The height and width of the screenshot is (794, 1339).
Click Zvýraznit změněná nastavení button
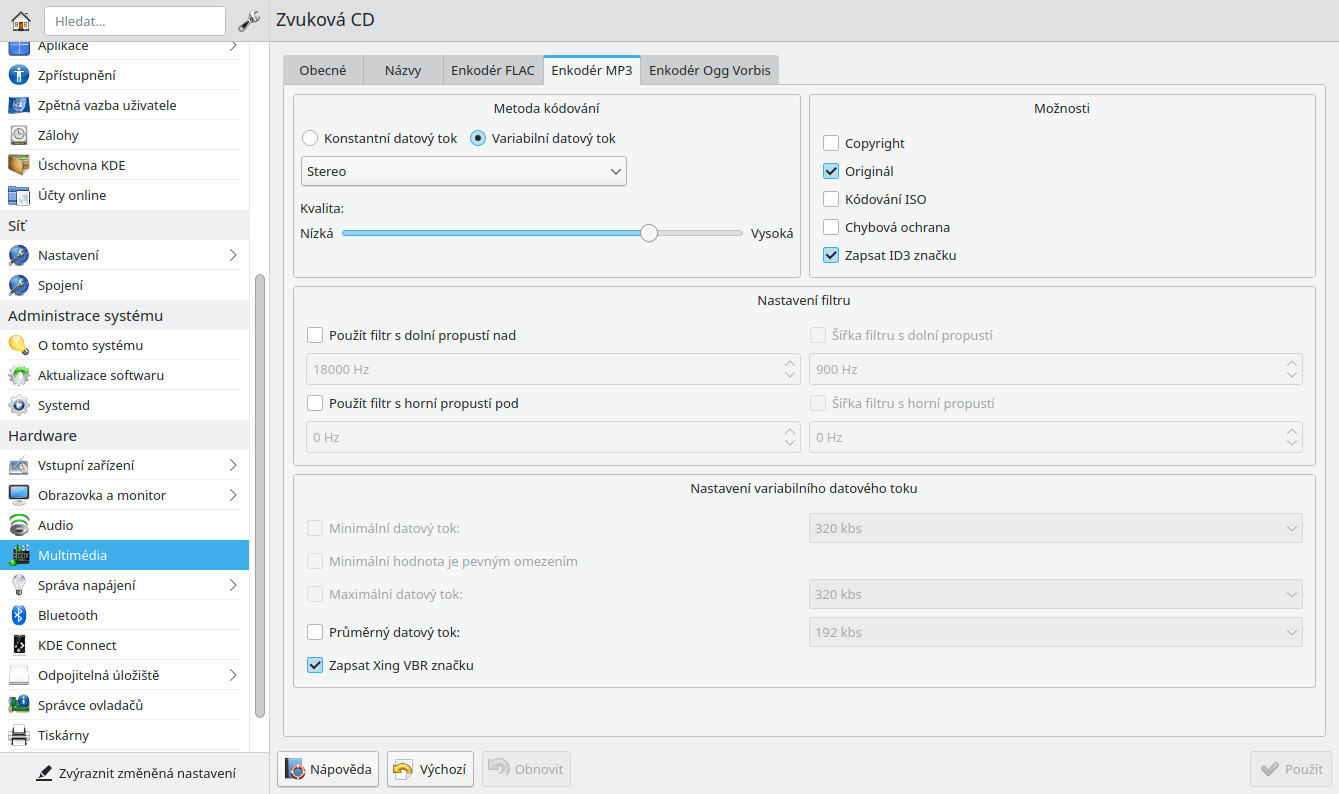click(x=135, y=773)
